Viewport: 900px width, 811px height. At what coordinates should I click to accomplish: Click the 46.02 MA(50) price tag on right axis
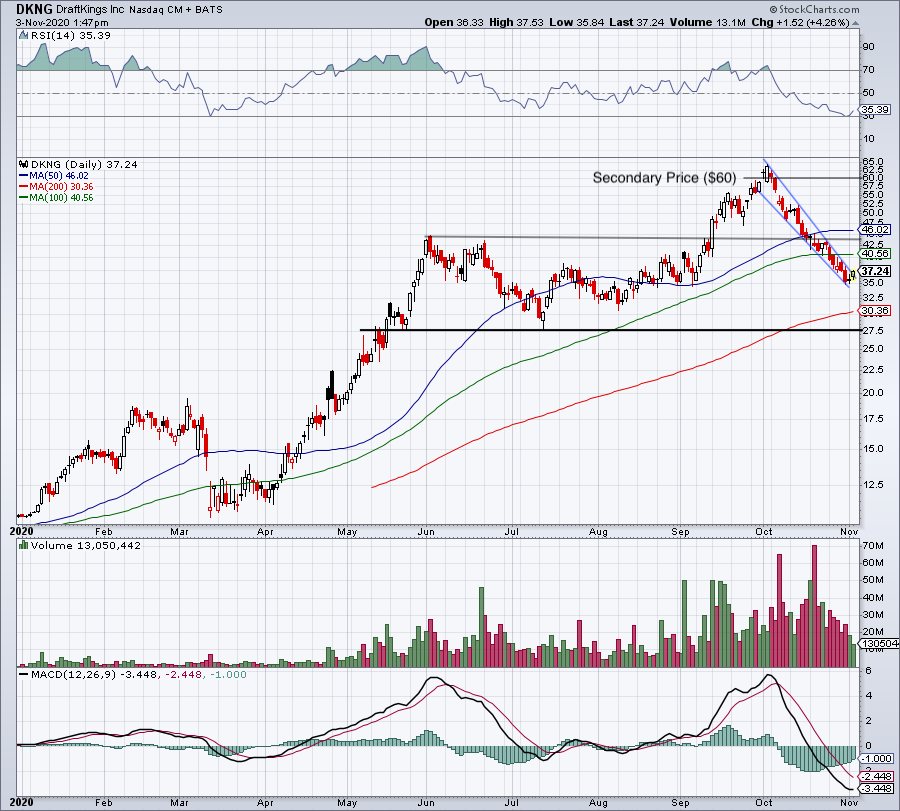[875, 230]
